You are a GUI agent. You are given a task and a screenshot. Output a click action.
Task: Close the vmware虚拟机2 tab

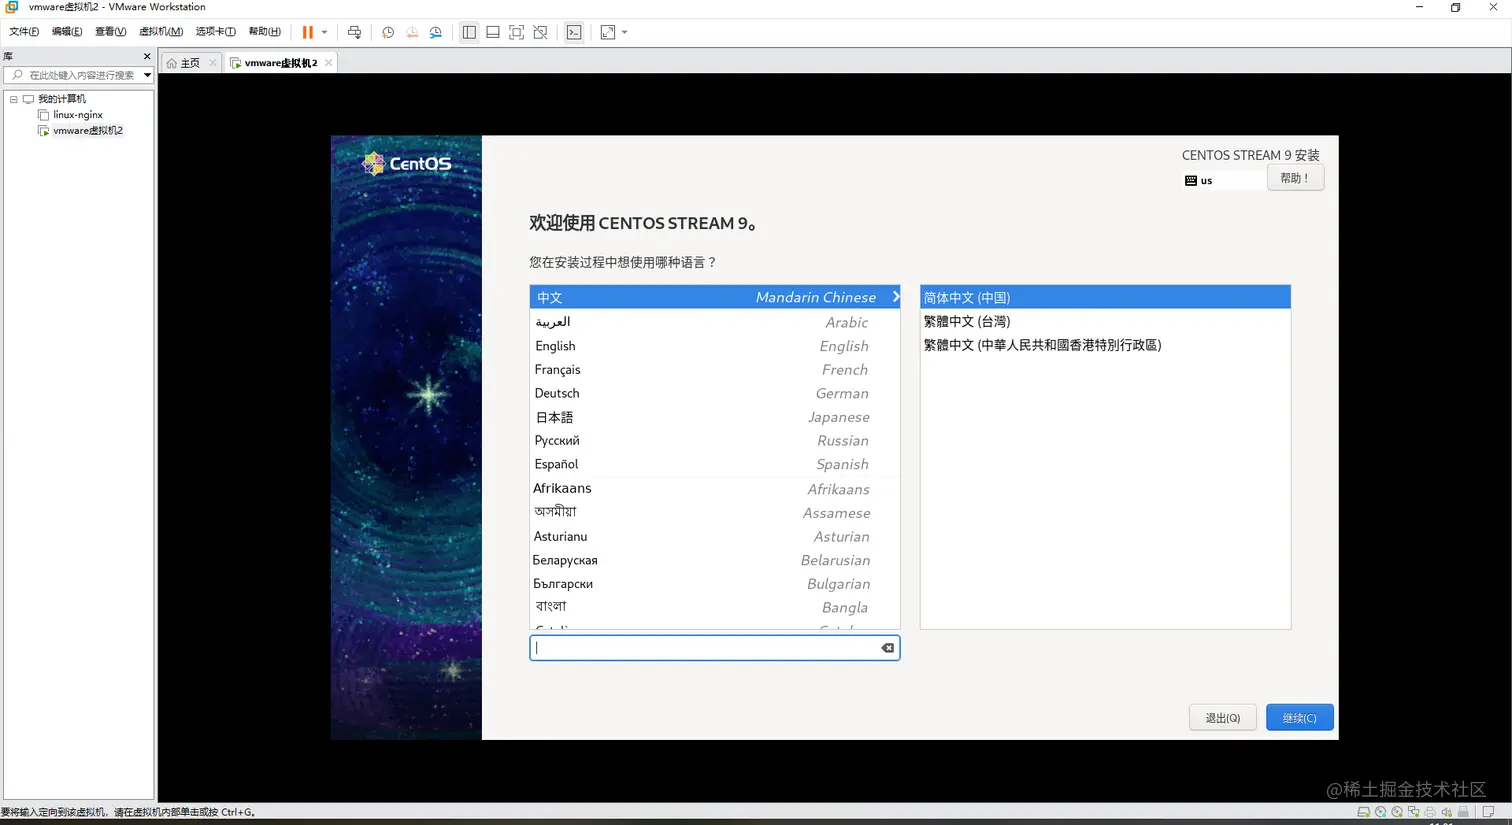coord(328,63)
